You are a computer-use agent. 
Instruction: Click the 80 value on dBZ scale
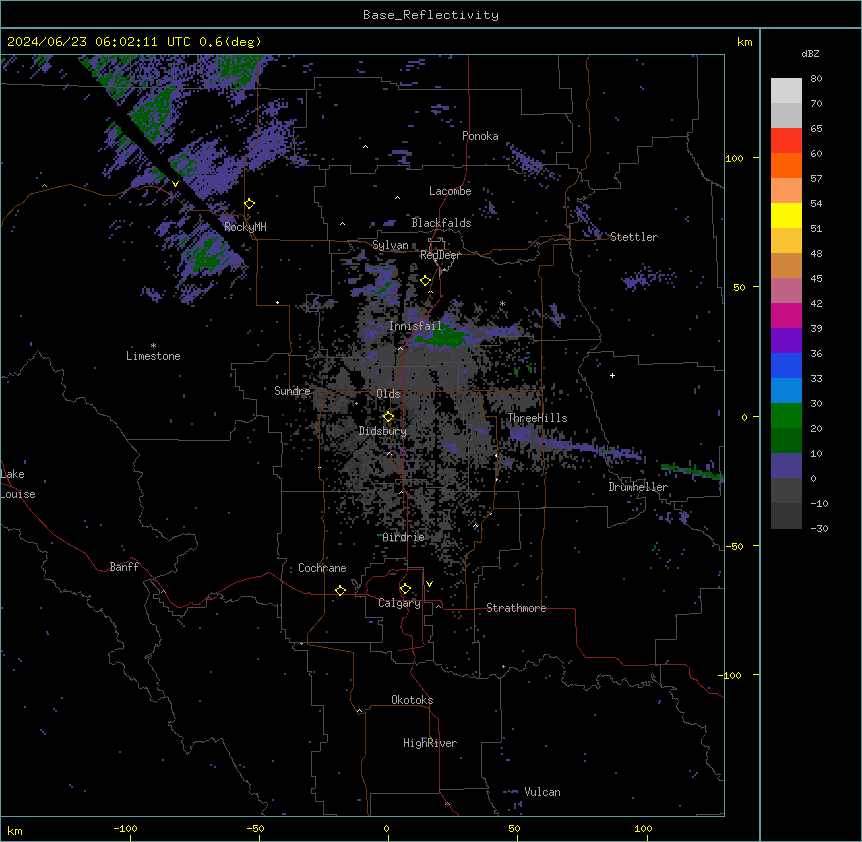(816, 79)
